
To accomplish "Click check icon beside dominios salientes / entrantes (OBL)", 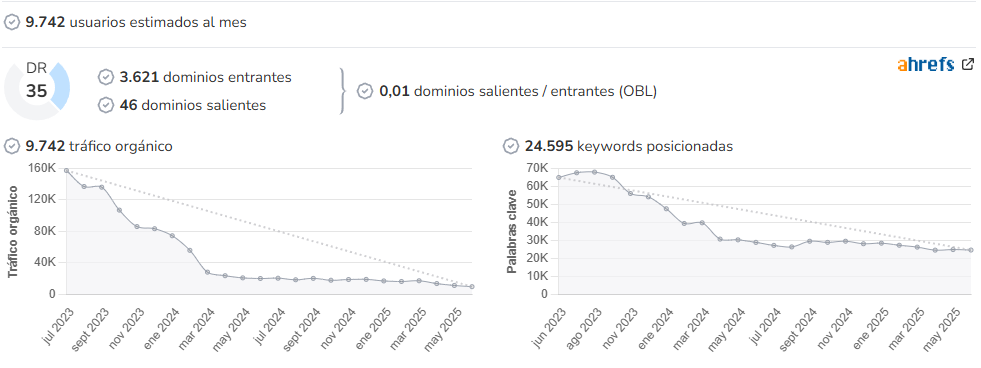I will click(365, 91).
